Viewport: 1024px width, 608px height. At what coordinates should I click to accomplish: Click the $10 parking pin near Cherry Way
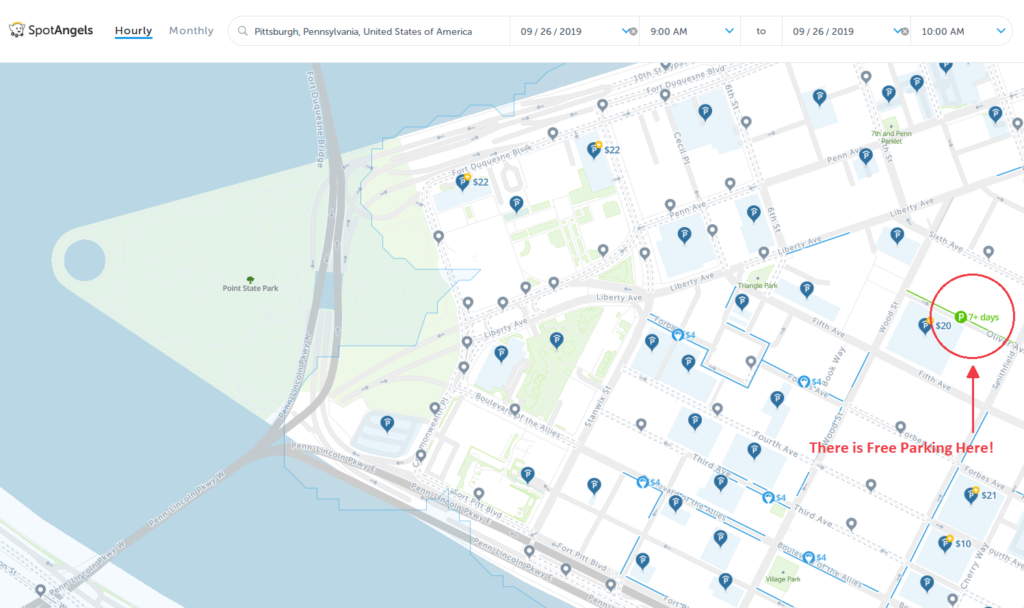(943, 544)
